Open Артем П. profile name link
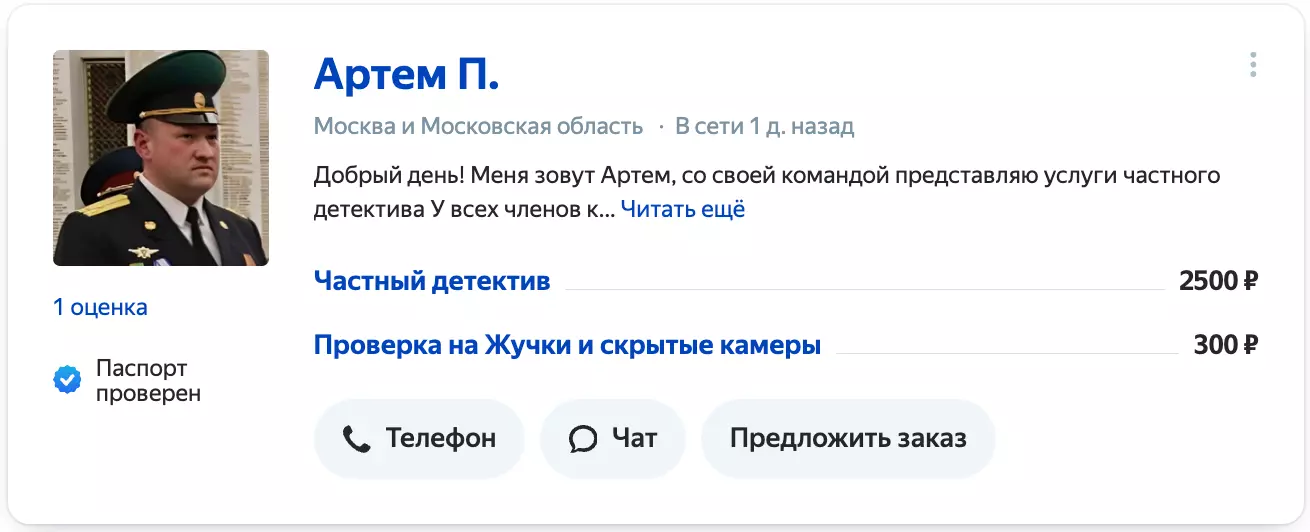The width and height of the screenshot is (1310, 532). click(406, 73)
